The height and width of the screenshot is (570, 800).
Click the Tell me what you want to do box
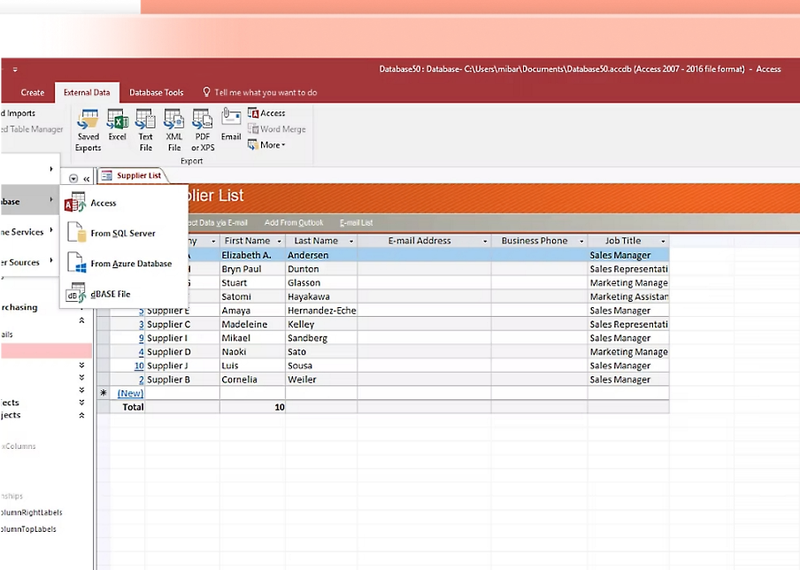coord(260,92)
